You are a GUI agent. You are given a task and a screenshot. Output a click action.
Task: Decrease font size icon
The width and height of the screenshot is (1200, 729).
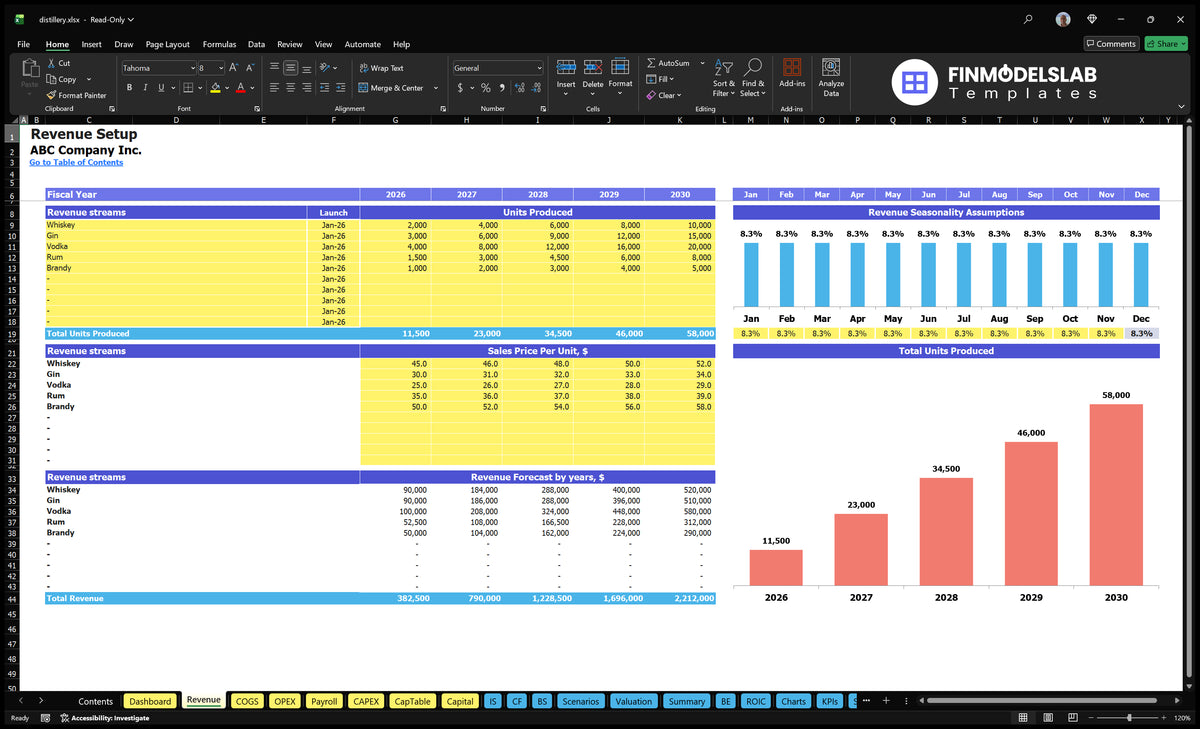tap(251, 68)
